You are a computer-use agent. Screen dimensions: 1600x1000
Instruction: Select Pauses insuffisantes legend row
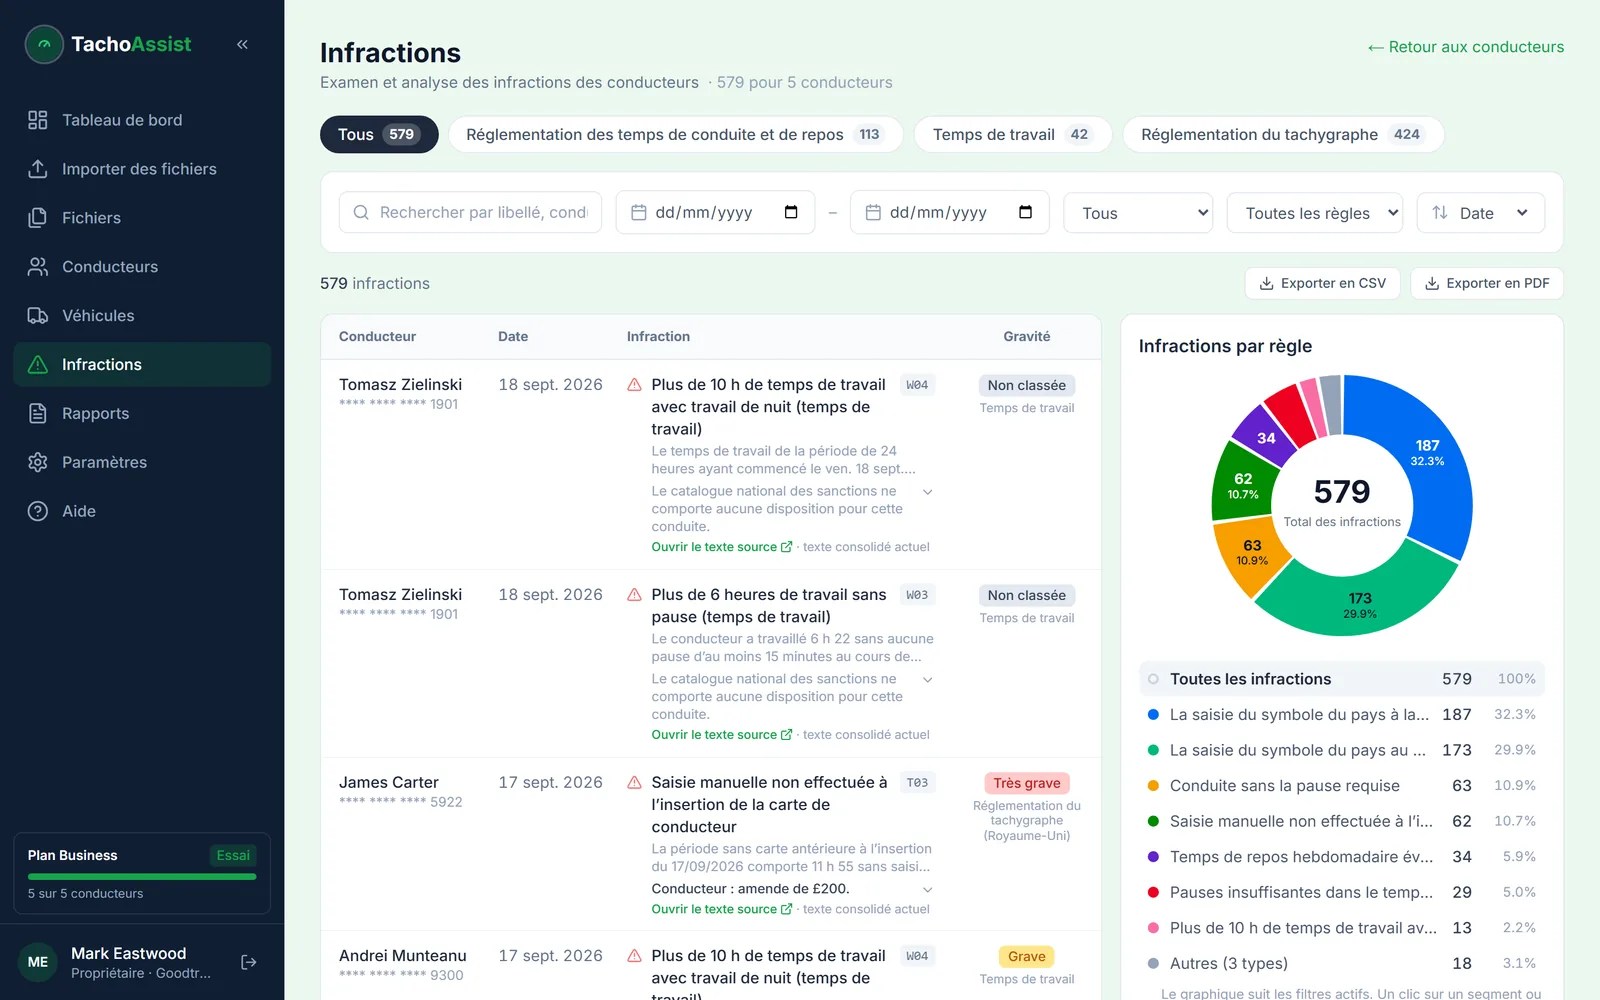click(x=1342, y=892)
